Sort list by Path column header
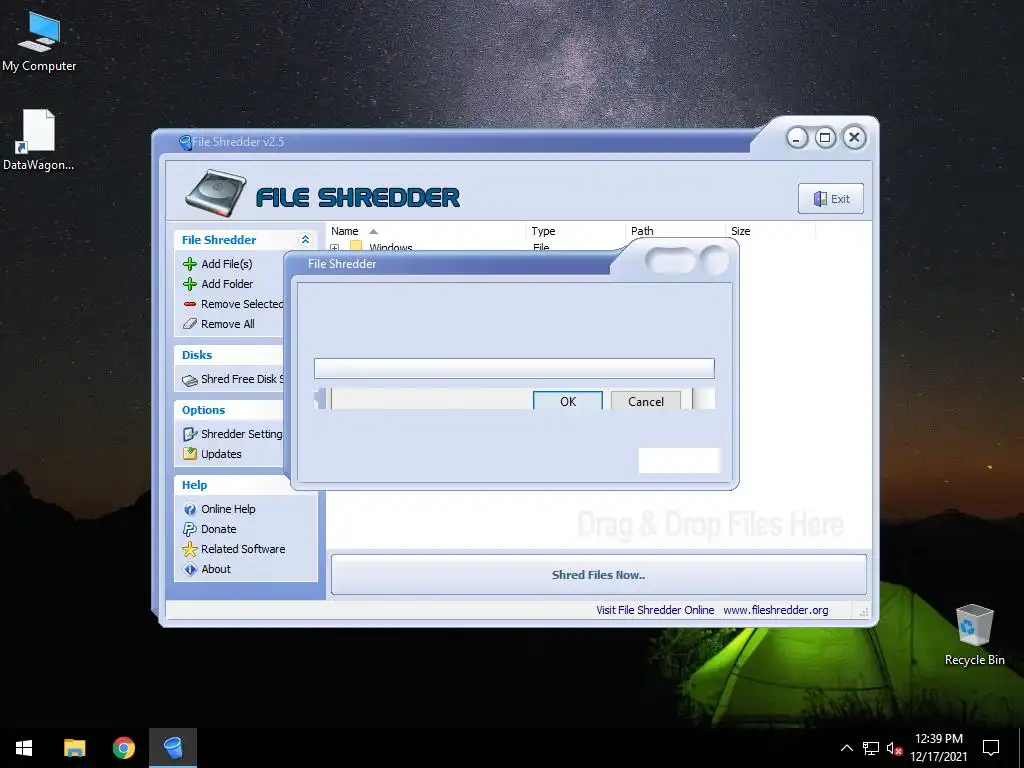Screen dimensions: 1024x768 pos(675,231)
